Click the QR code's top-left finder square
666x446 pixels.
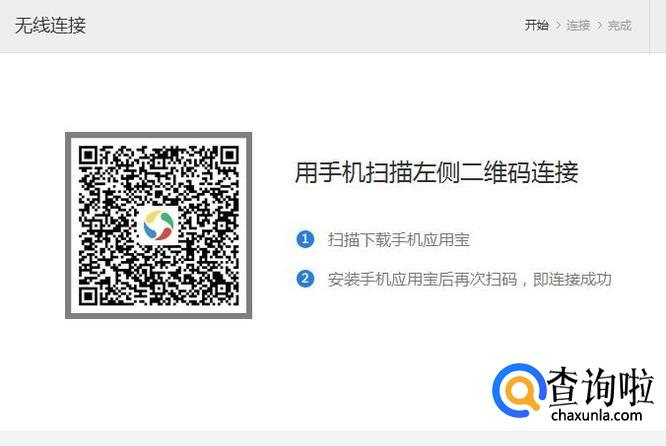pos(88,156)
